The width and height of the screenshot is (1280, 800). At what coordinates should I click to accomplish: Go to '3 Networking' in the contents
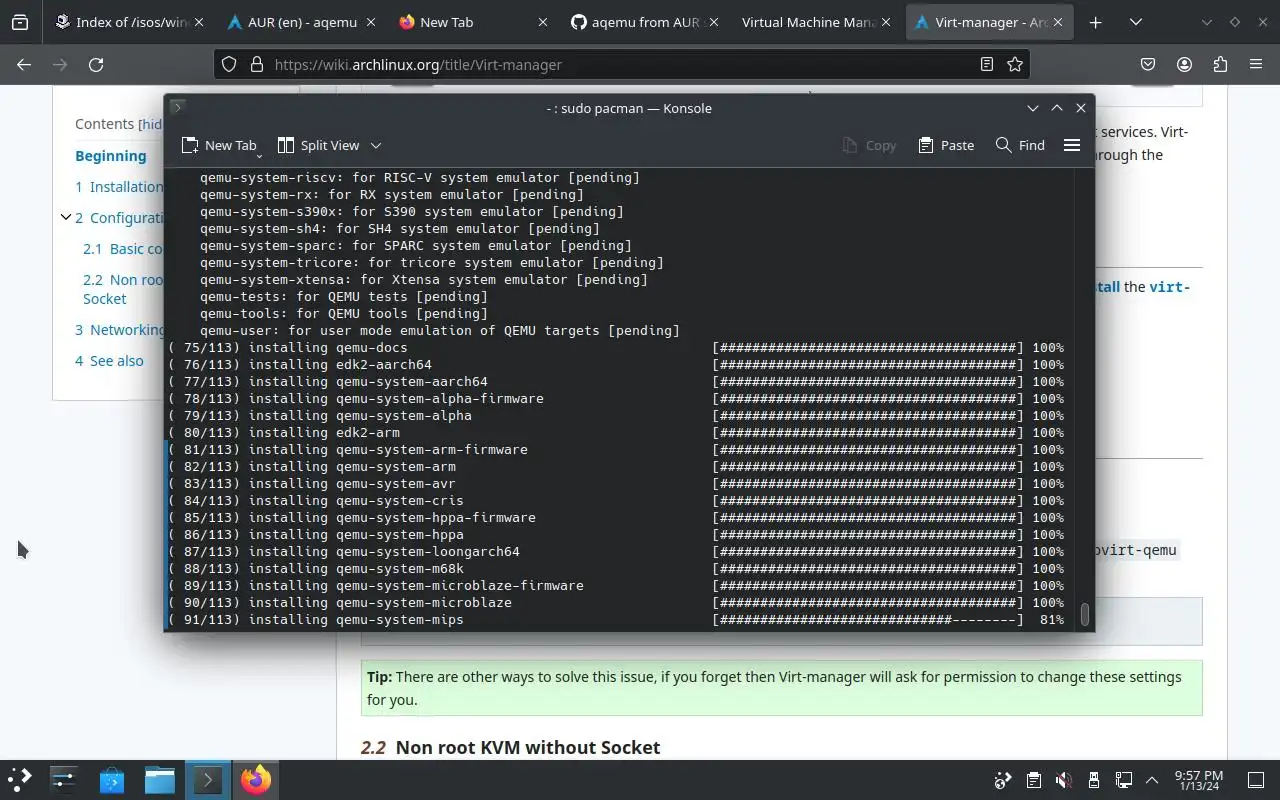click(120, 329)
